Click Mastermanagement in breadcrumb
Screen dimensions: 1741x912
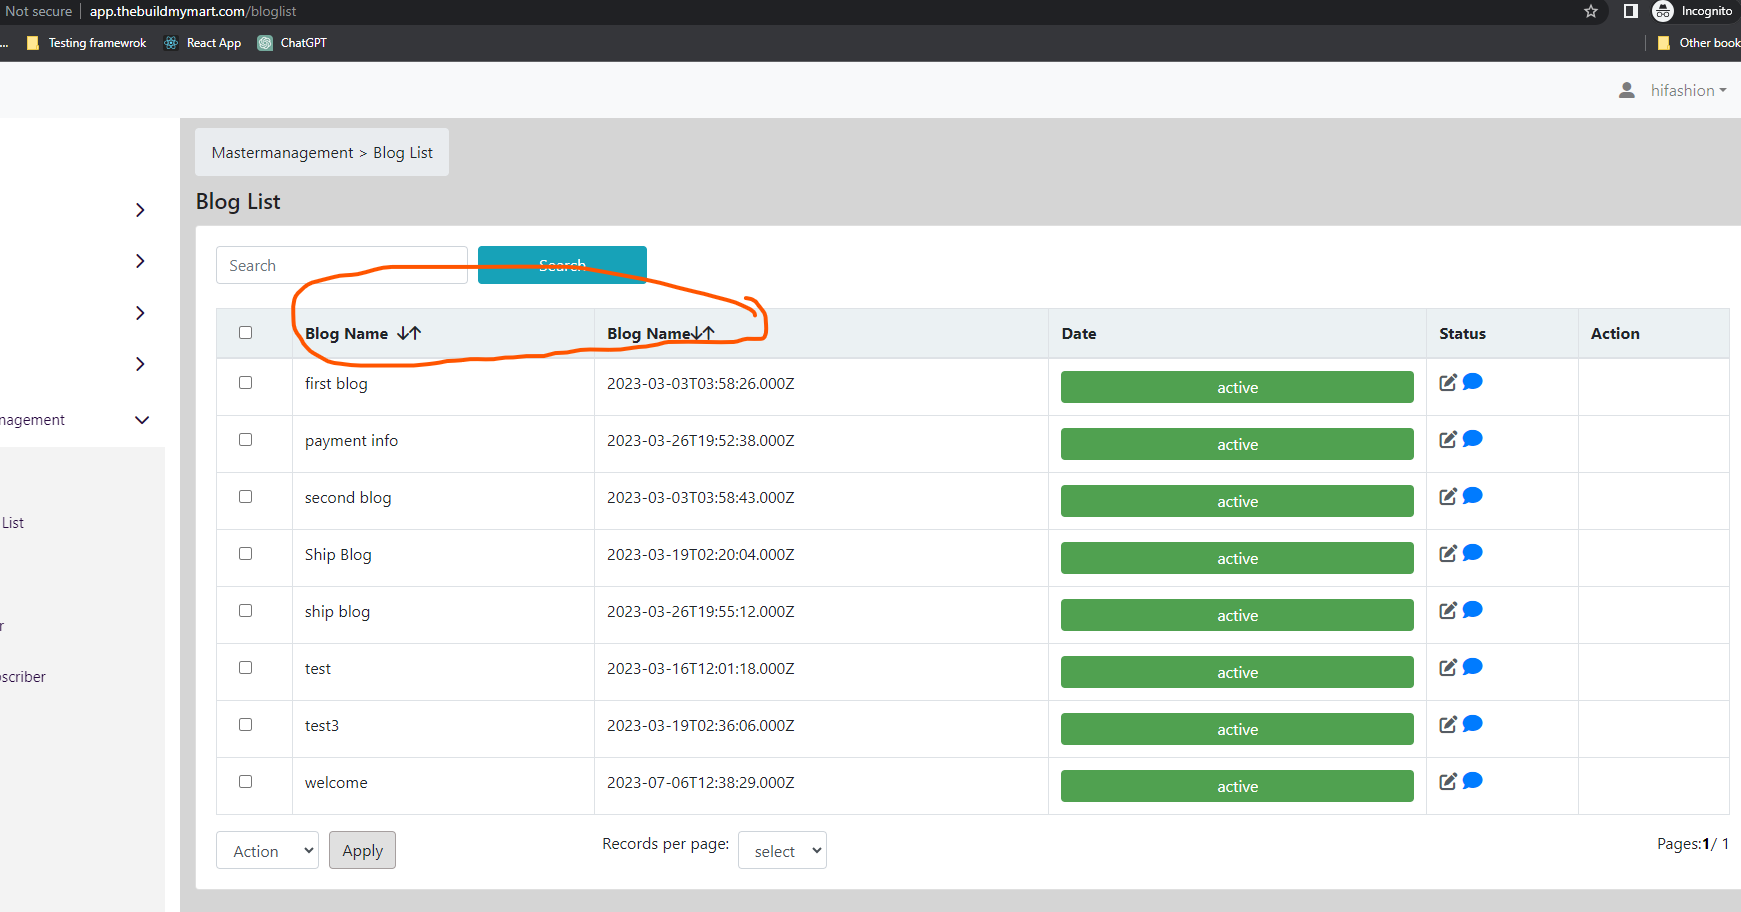point(282,152)
